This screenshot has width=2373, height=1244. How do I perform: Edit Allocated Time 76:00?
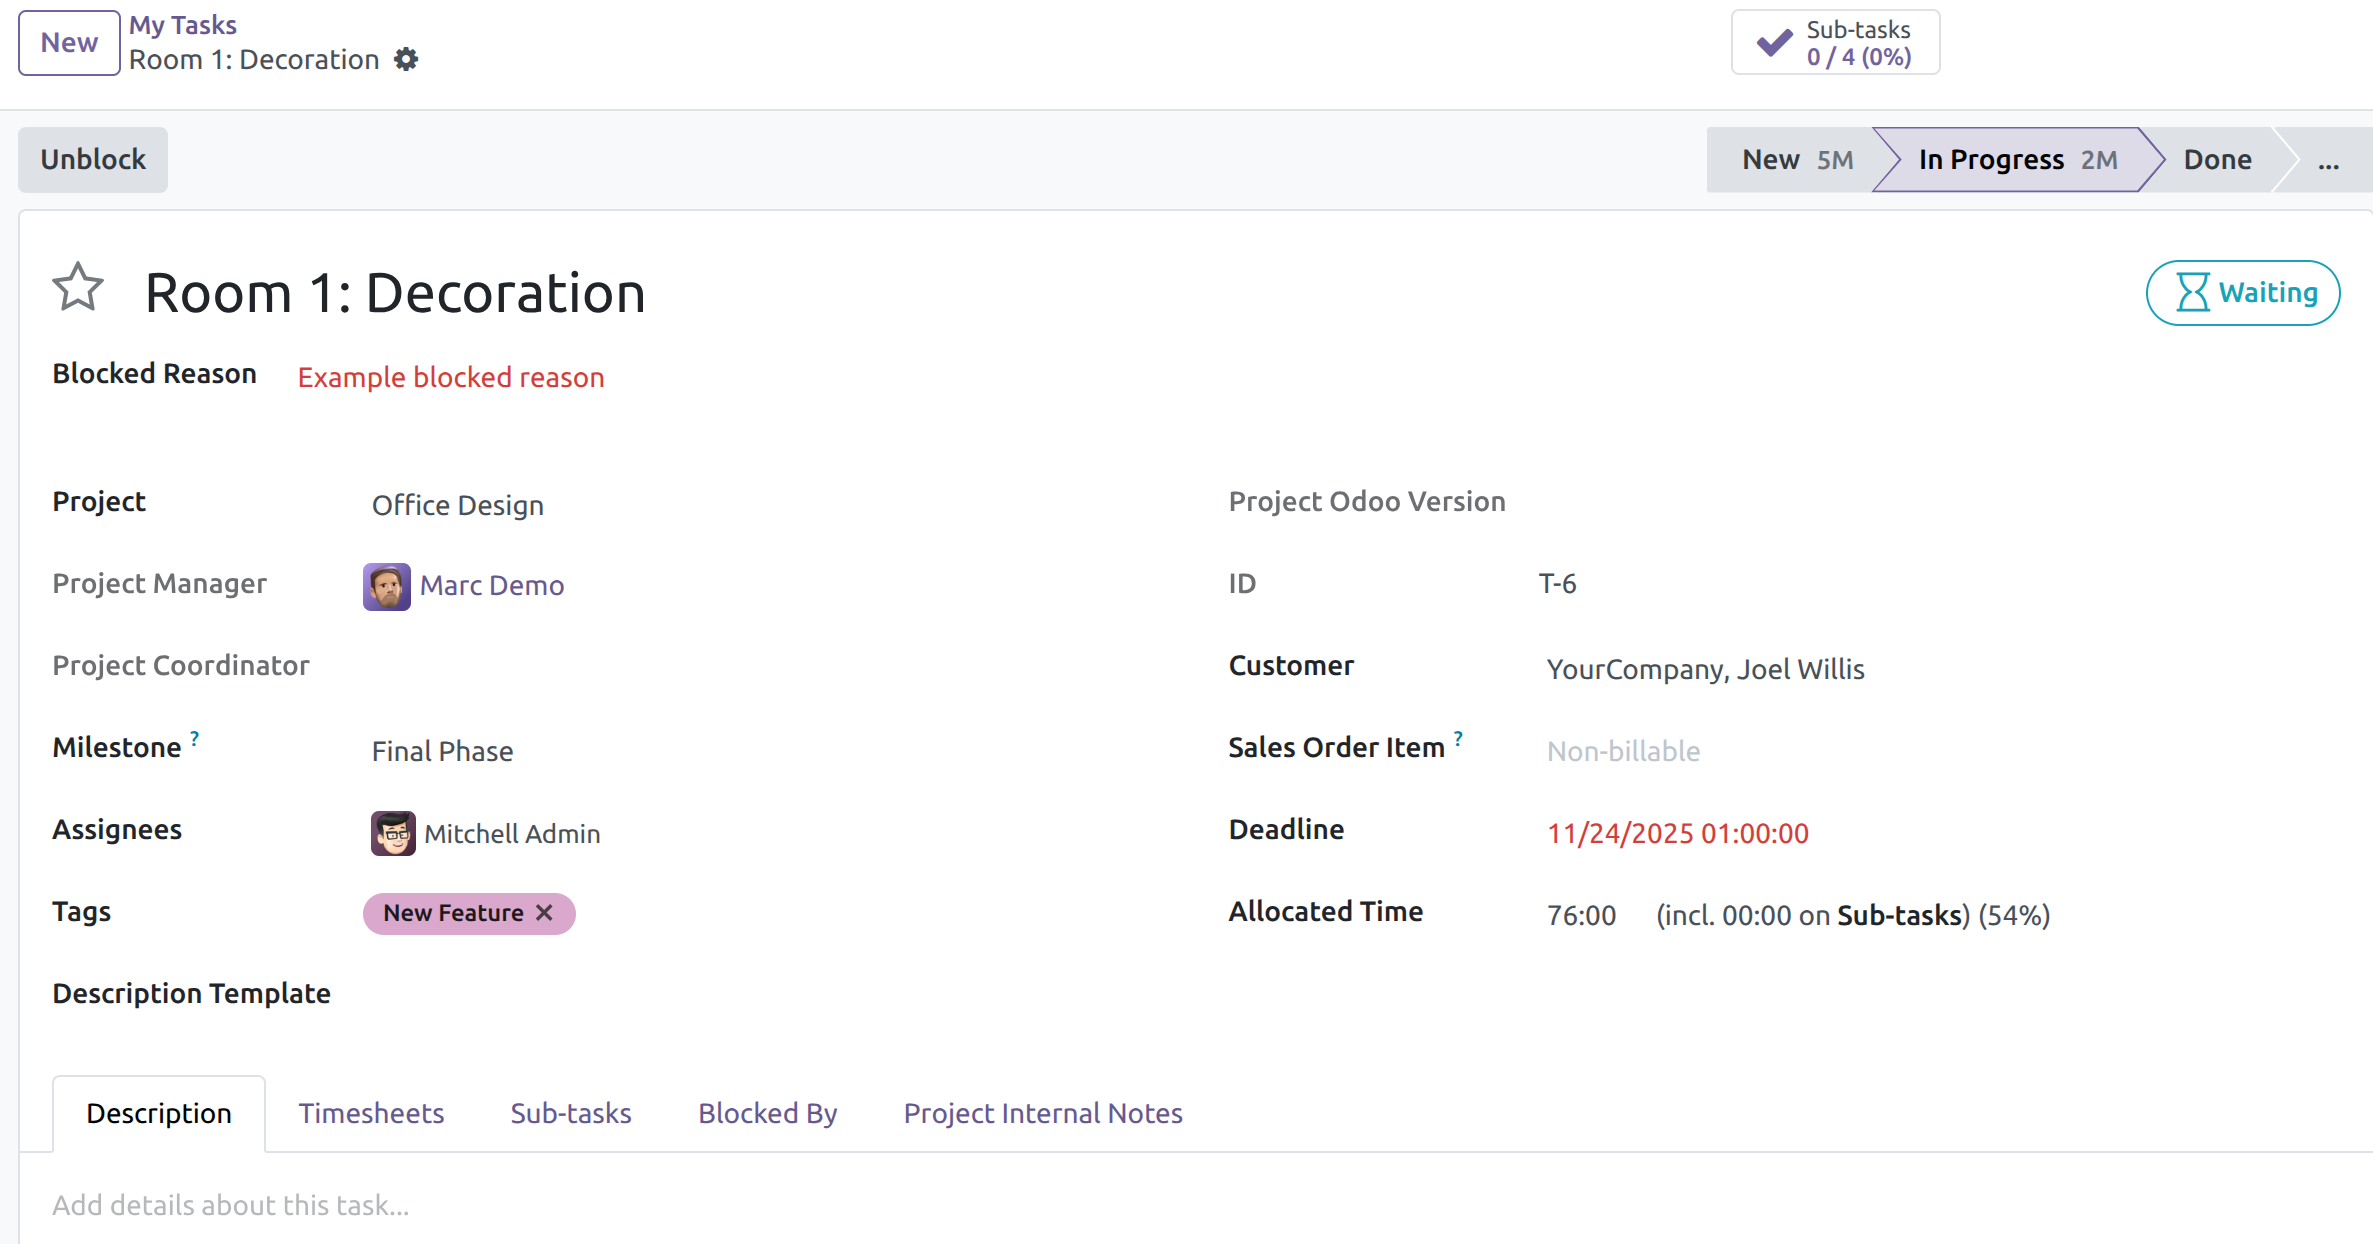(x=1581, y=916)
